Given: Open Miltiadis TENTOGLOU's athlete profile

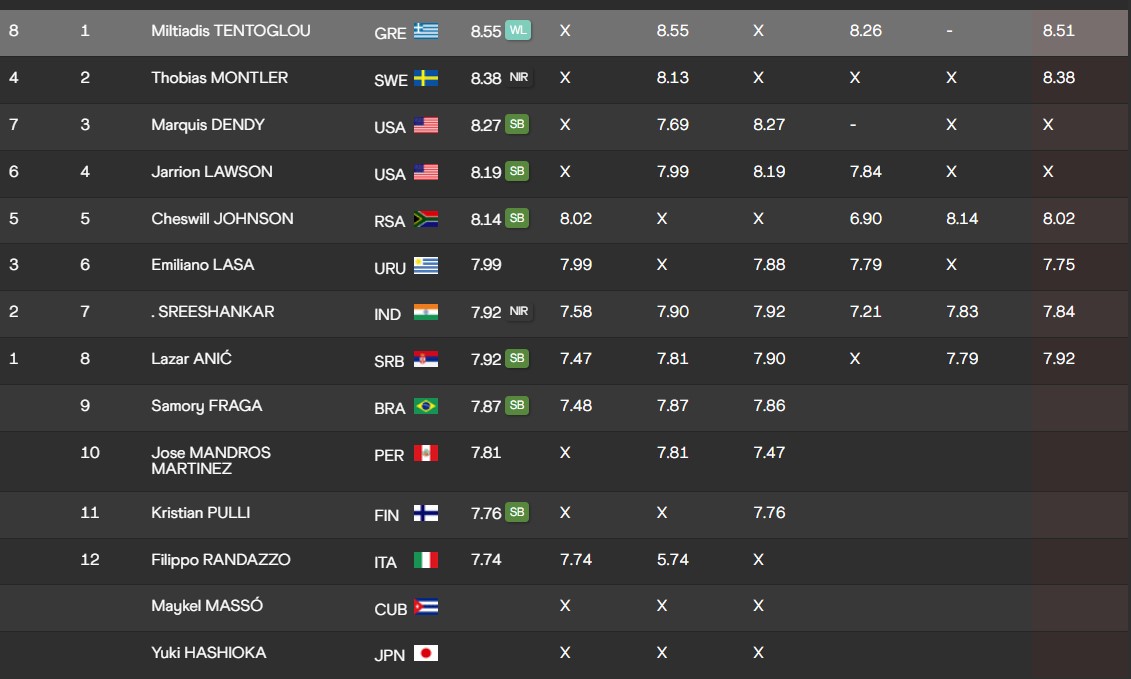Looking at the screenshot, I should pos(231,31).
